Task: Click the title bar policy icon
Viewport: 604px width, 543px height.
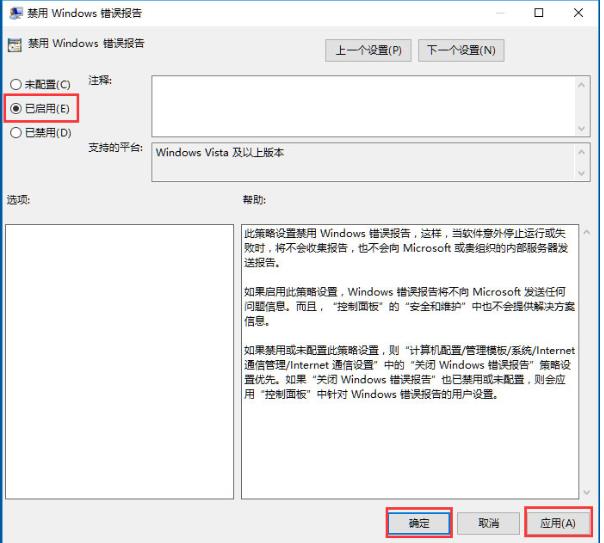Action: tap(16, 13)
